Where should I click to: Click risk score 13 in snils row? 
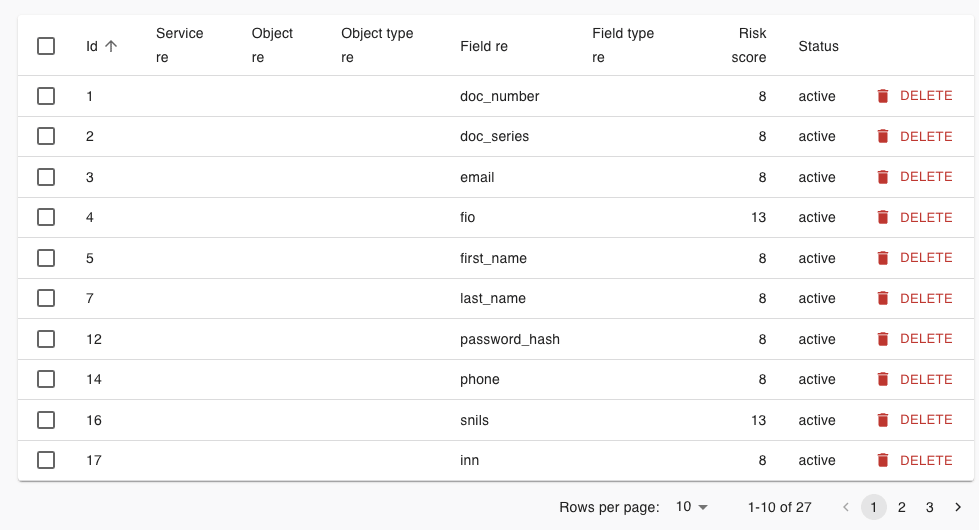pos(759,420)
